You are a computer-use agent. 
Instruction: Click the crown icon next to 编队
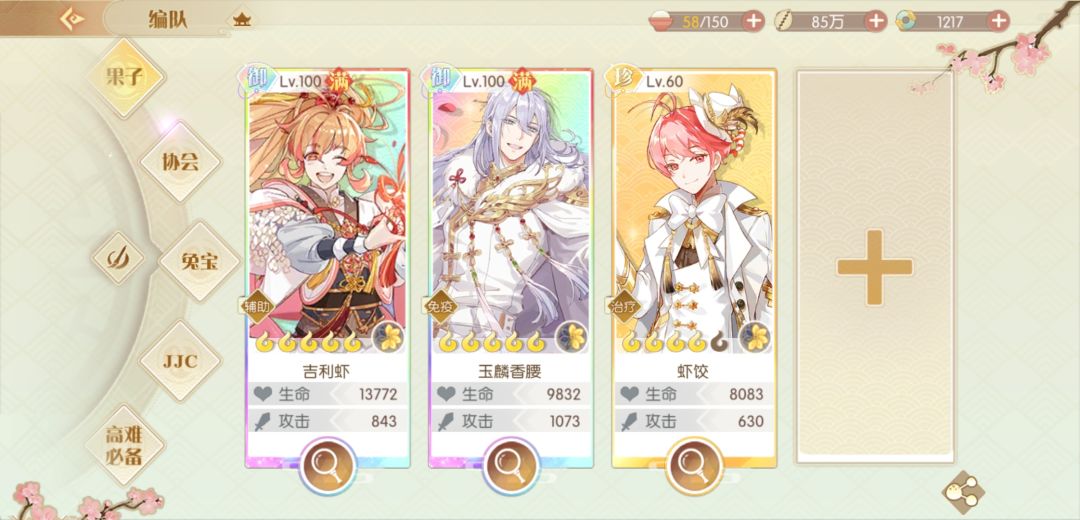pyautogui.click(x=242, y=19)
